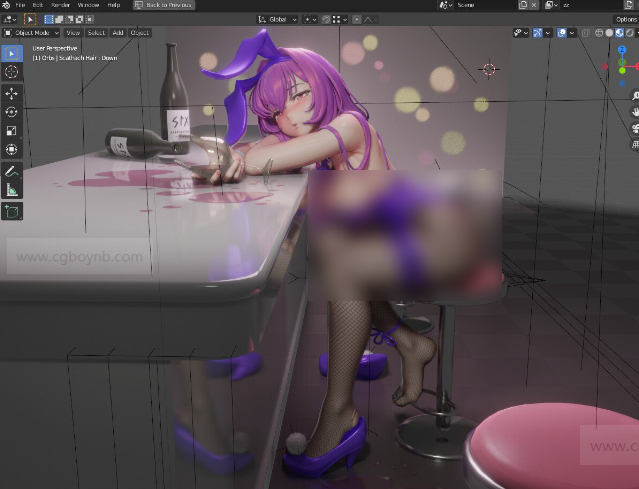Click the view layer name field 'zz'
Image resolution: width=639 pixels, height=489 pixels.
[x=591, y=5]
